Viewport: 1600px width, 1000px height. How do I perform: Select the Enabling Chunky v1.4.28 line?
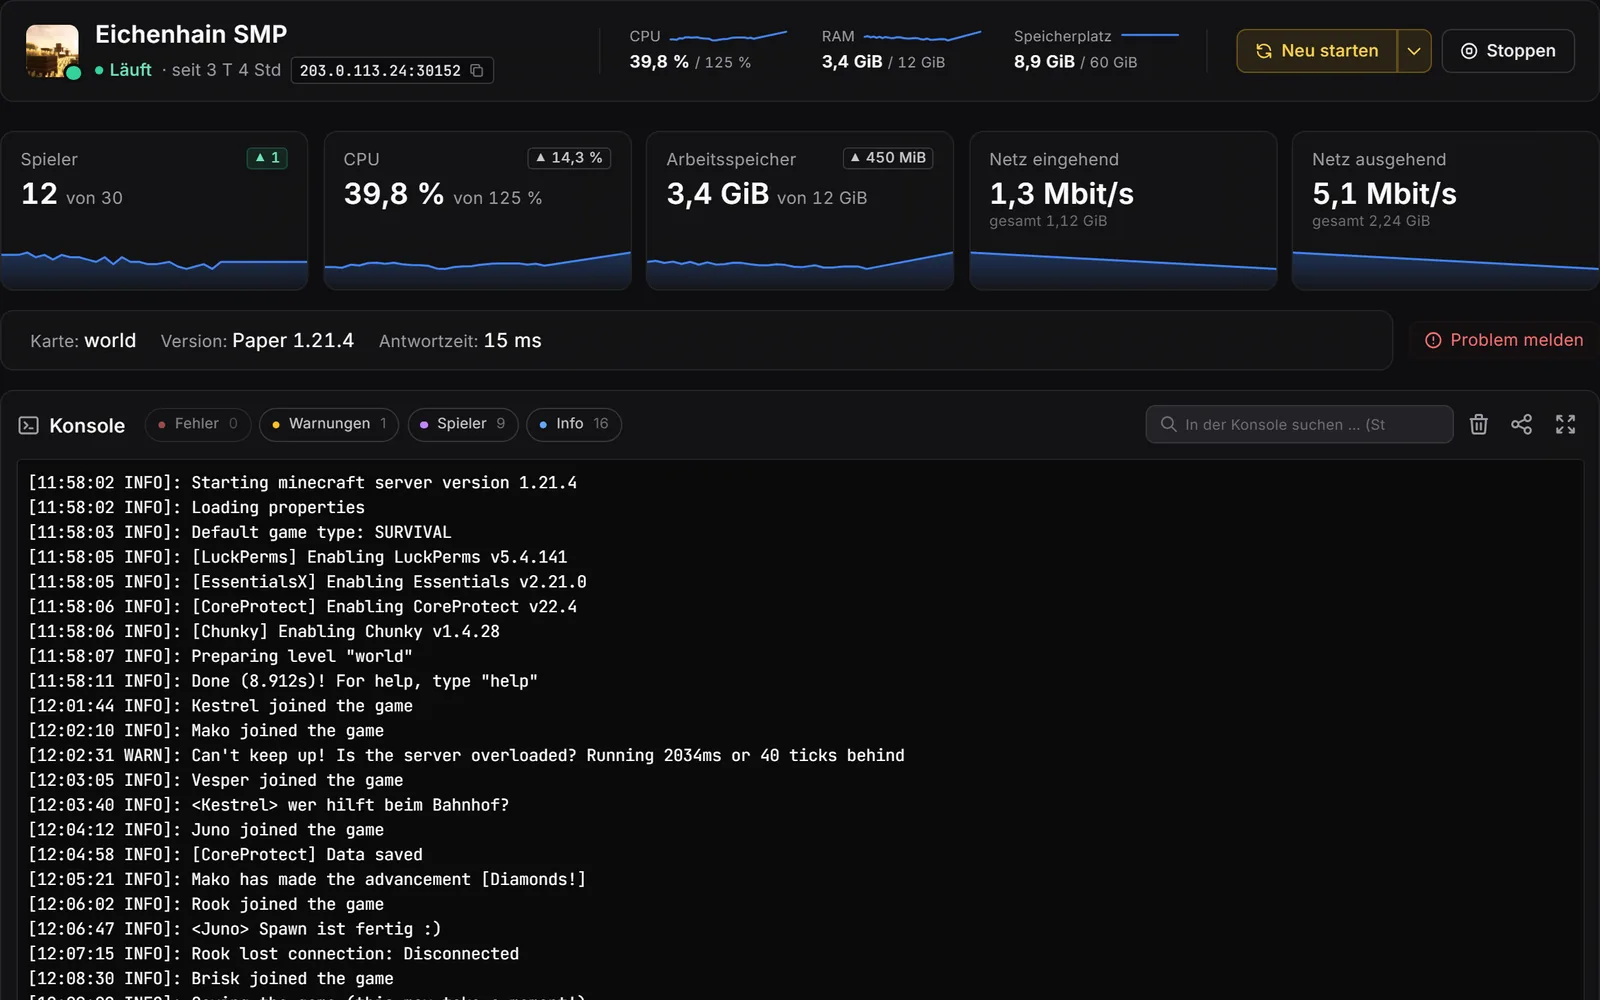coord(264,631)
